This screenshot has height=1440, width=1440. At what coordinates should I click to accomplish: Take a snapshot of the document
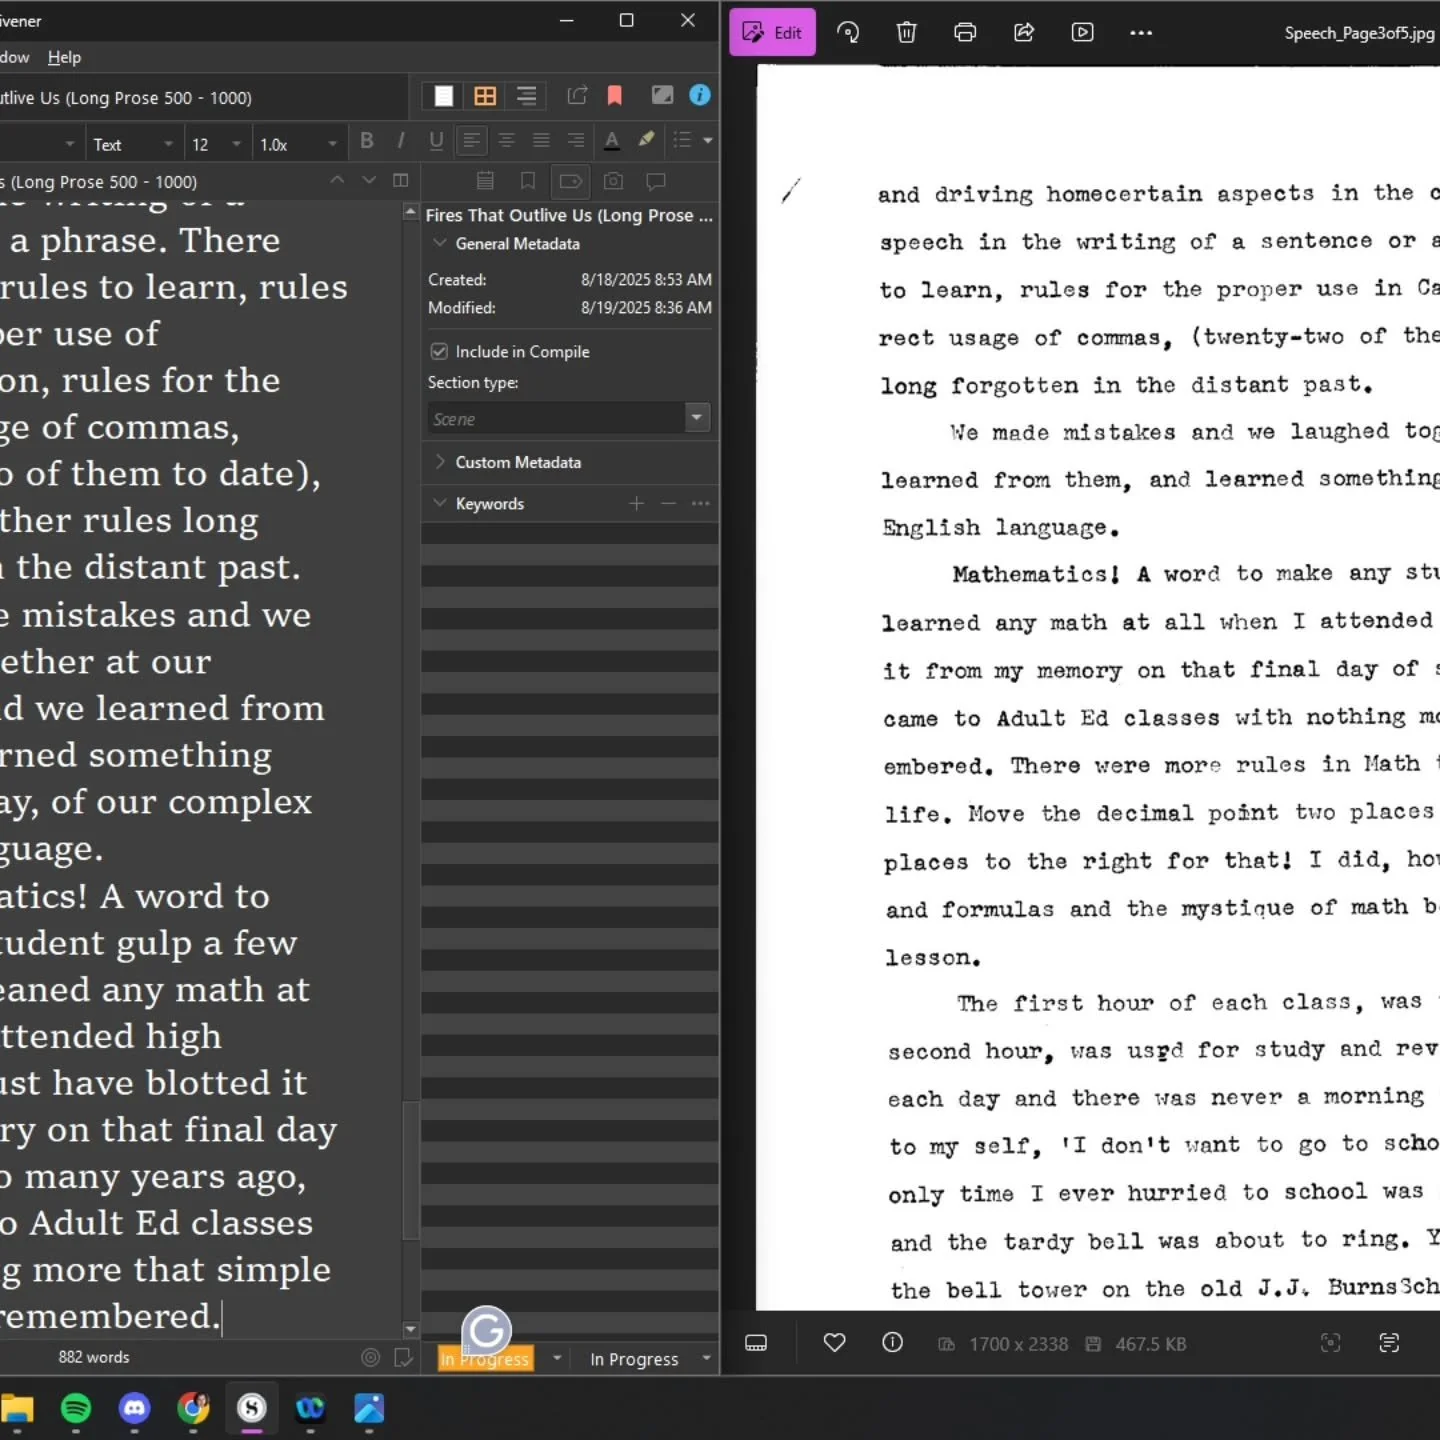tap(613, 181)
